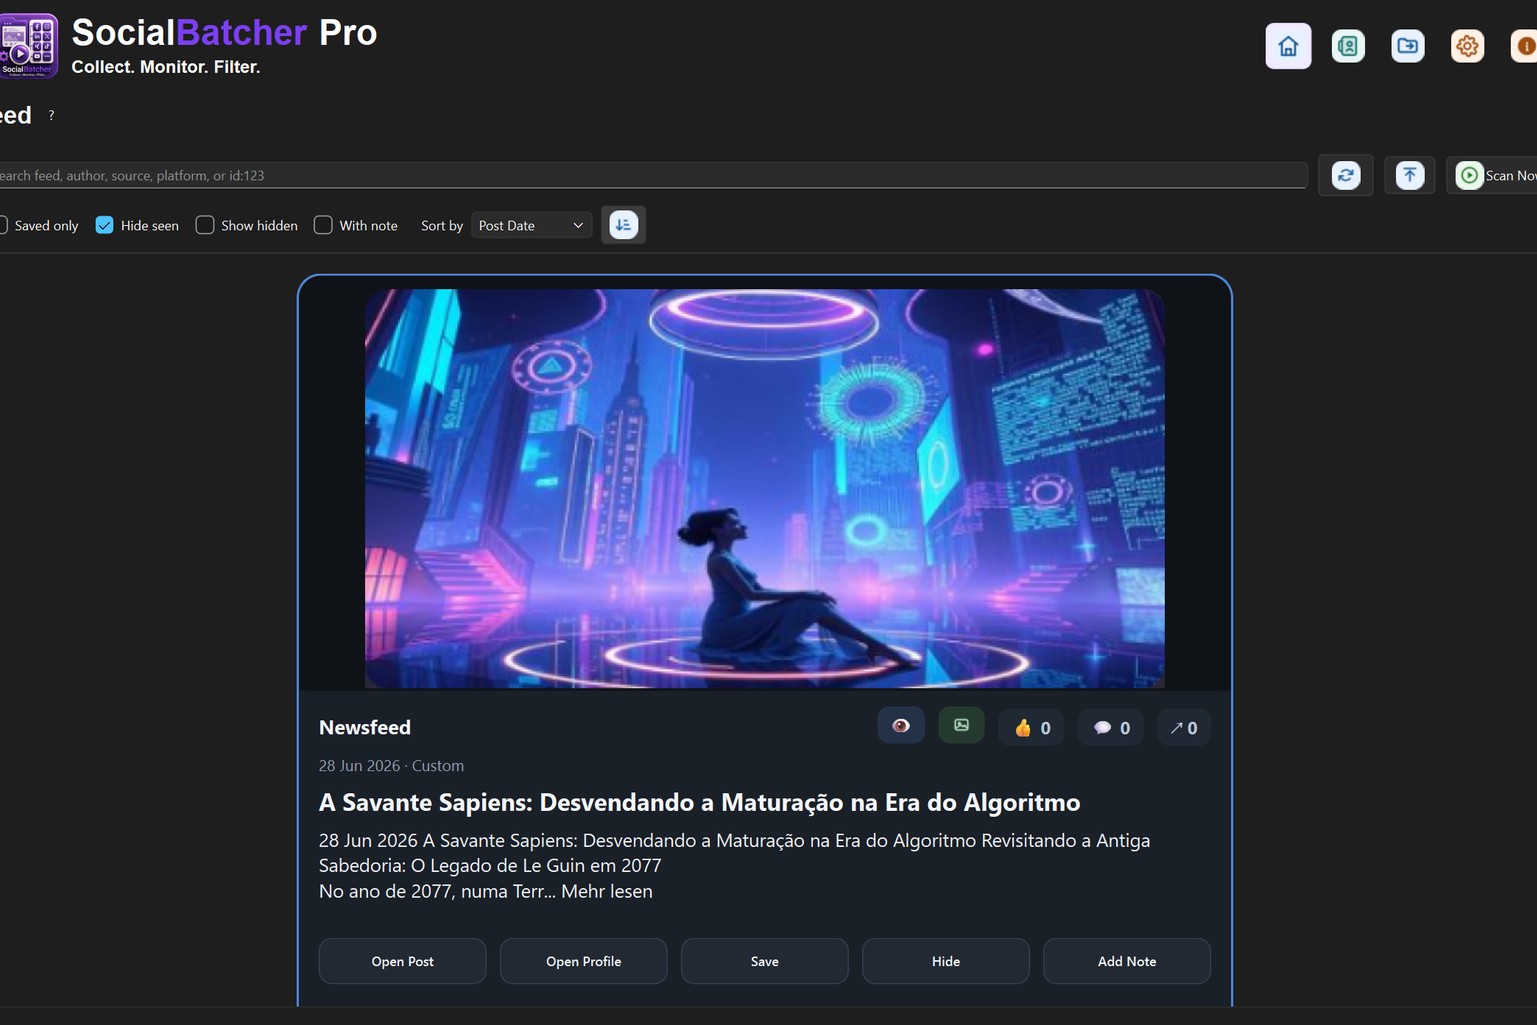Open settings gear icon

[1467, 46]
